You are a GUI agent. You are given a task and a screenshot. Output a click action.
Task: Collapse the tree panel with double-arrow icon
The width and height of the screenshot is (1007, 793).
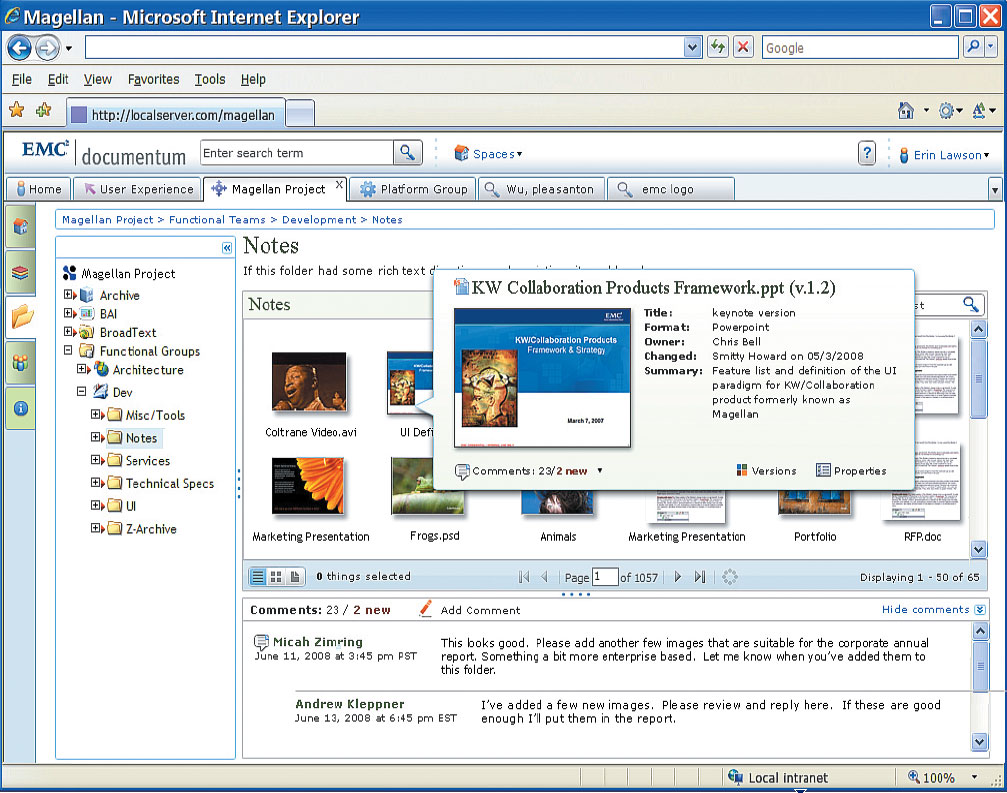point(227,248)
